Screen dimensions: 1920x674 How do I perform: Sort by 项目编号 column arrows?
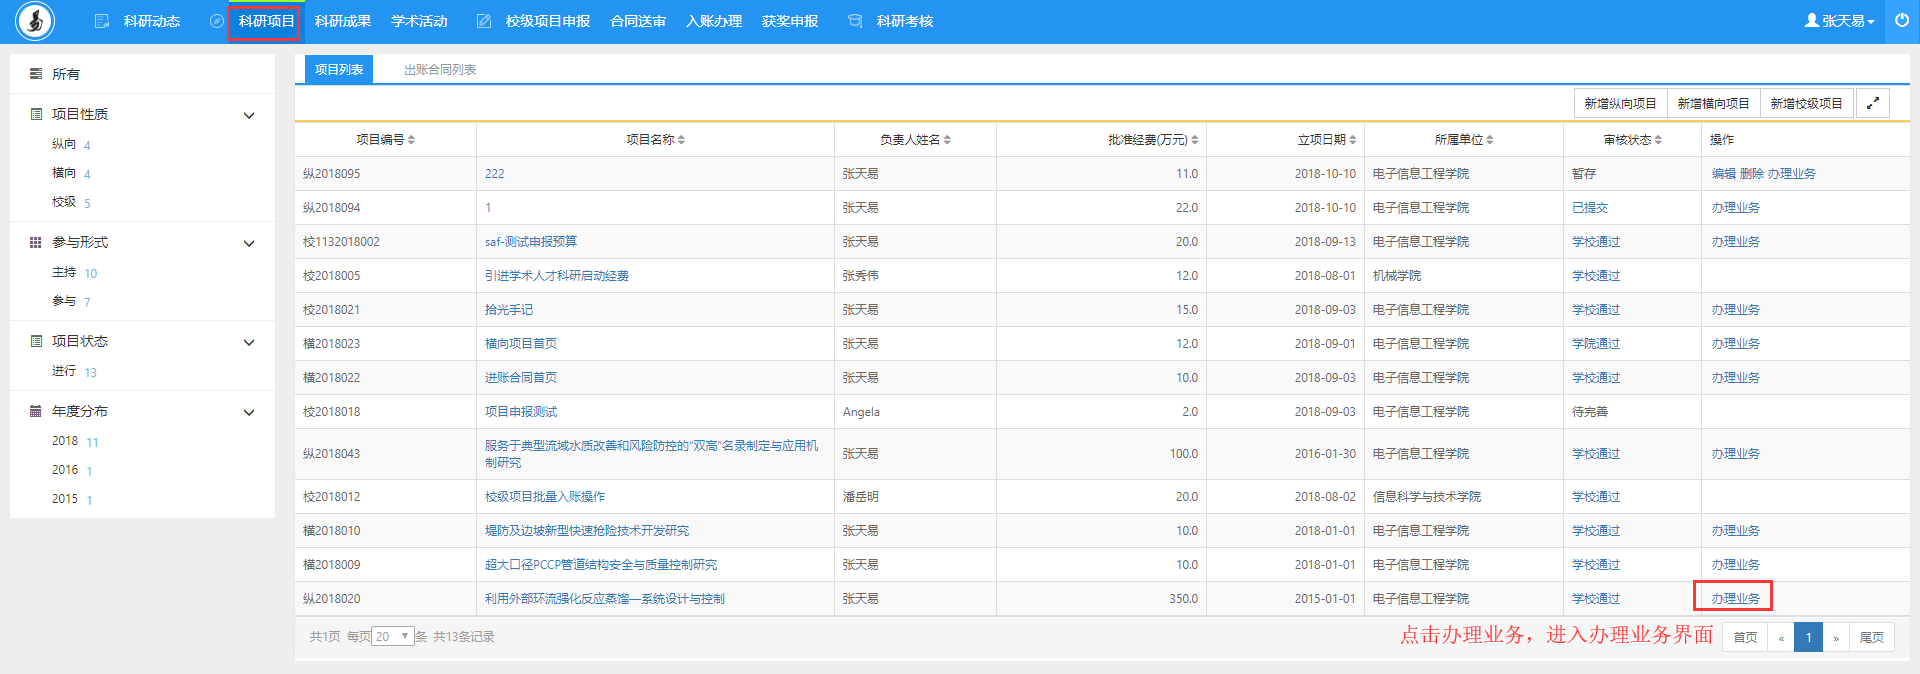pos(411,140)
